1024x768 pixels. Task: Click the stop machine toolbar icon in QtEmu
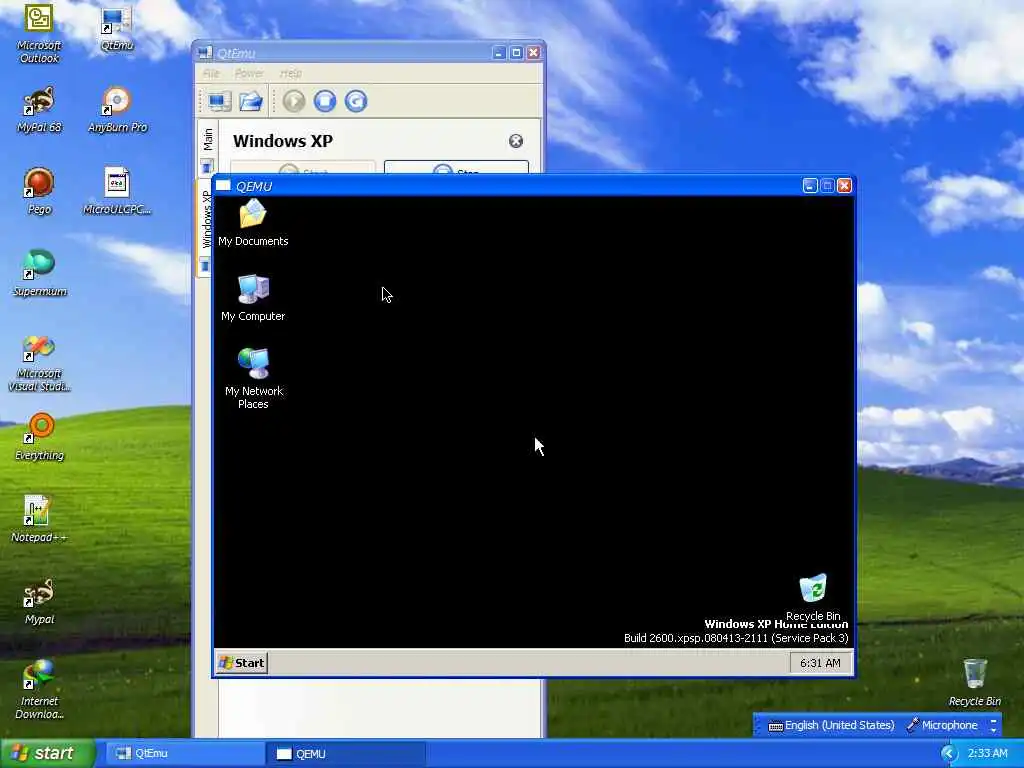point(325,101)
